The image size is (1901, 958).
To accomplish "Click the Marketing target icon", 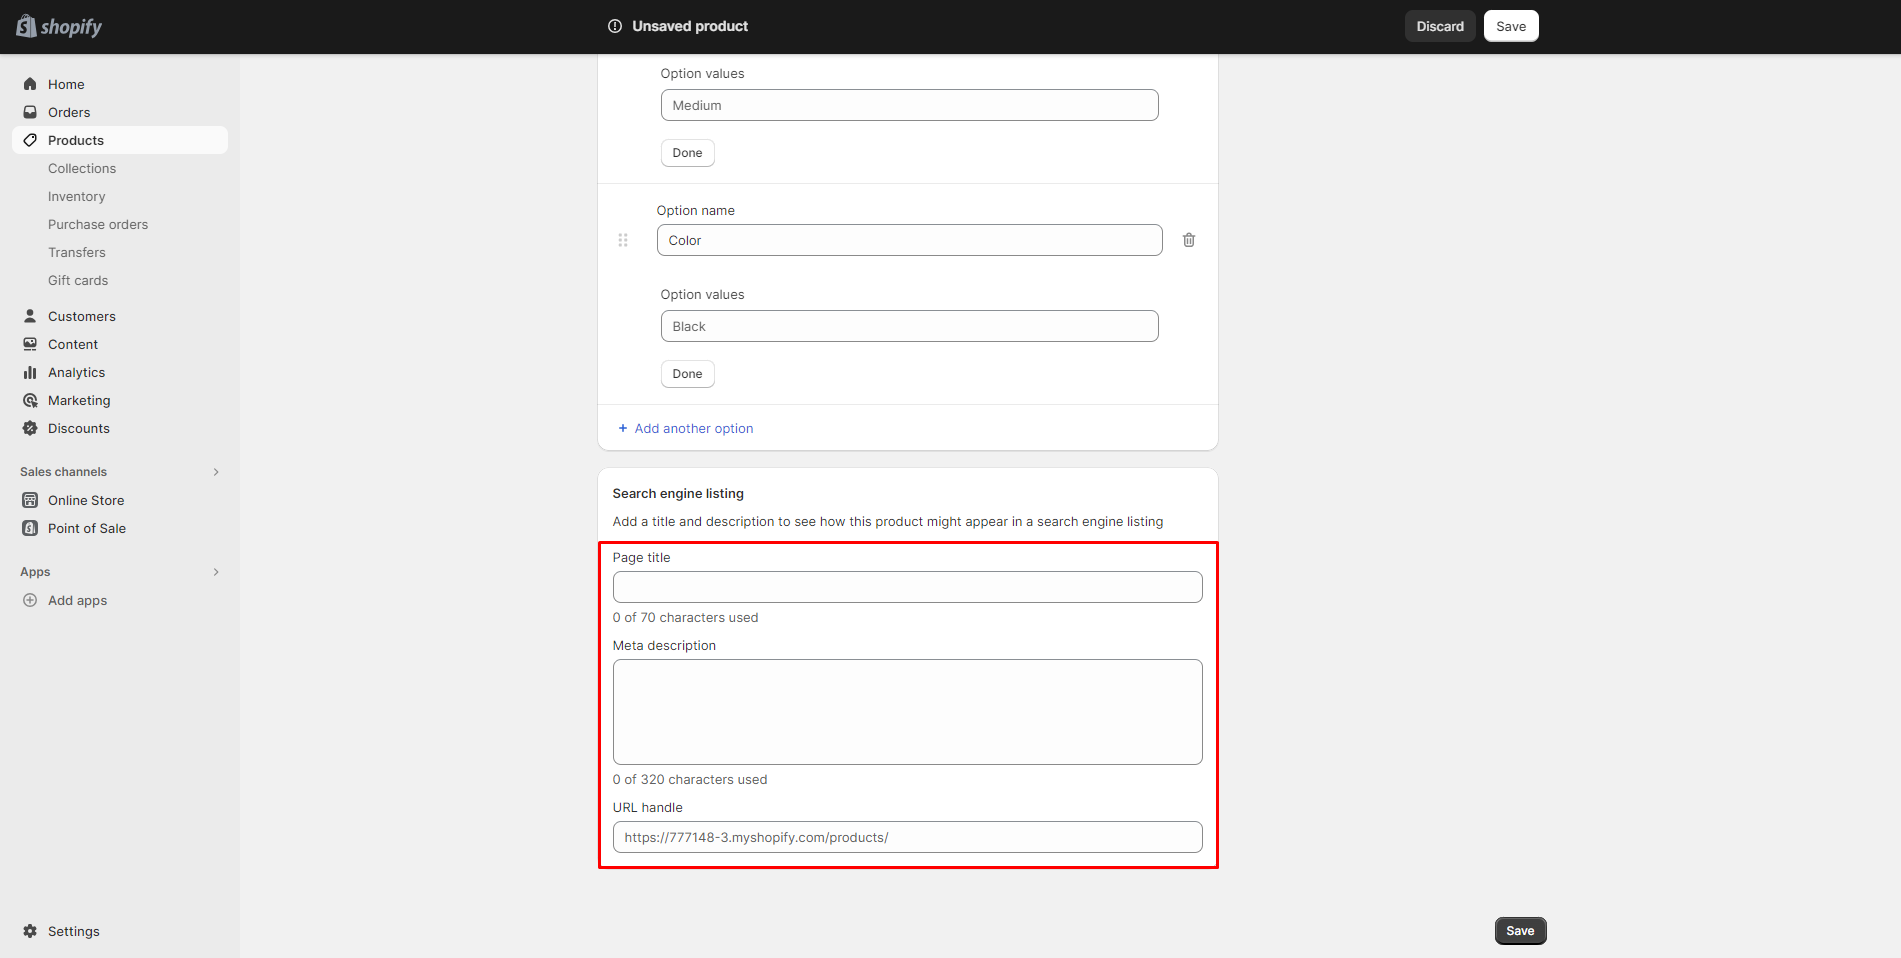I will click(x=30, y=400).
